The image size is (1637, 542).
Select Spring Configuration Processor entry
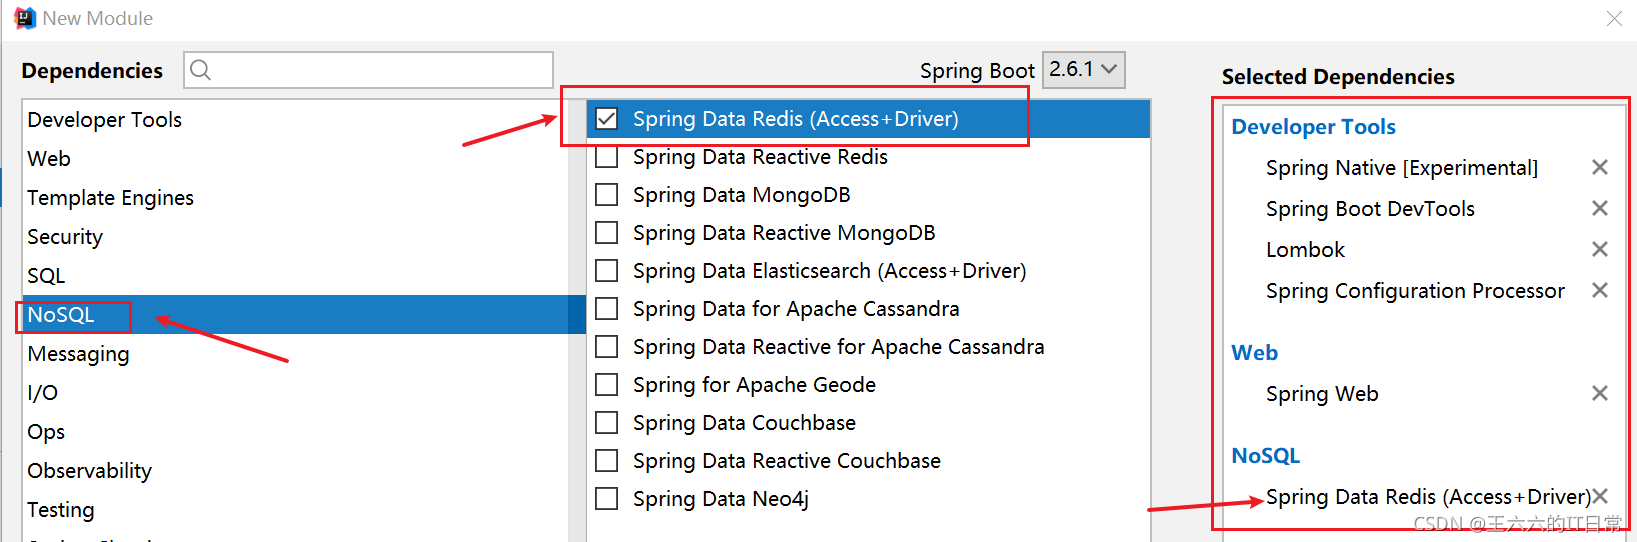[x=1415, y=291]
